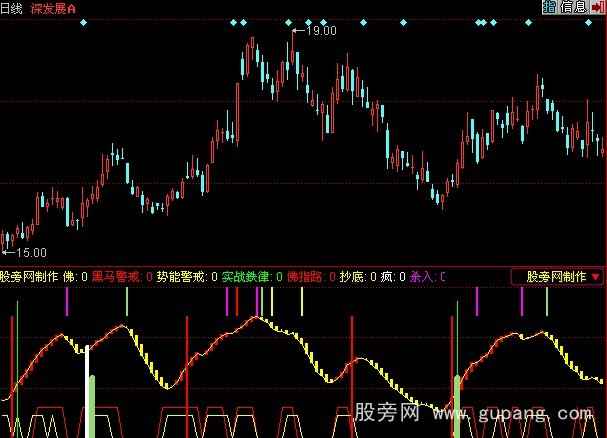Select the red 佛指路 indicator label

pos(306,276)
